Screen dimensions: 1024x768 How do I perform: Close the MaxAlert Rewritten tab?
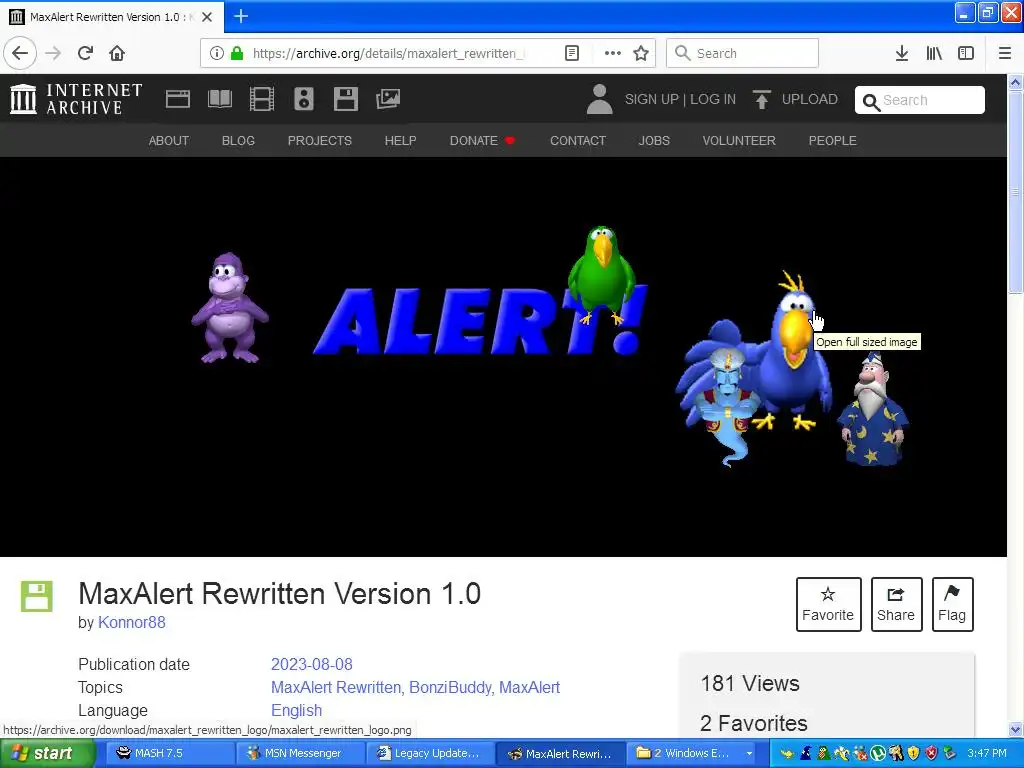(x=206, y=17)
